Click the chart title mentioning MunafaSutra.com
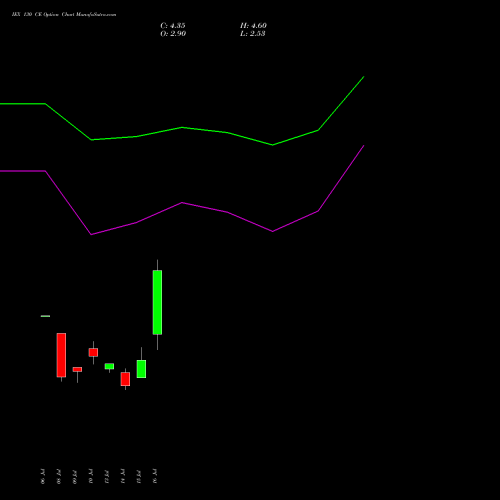Viewport: 500px width, 500px height. (64, 15)
